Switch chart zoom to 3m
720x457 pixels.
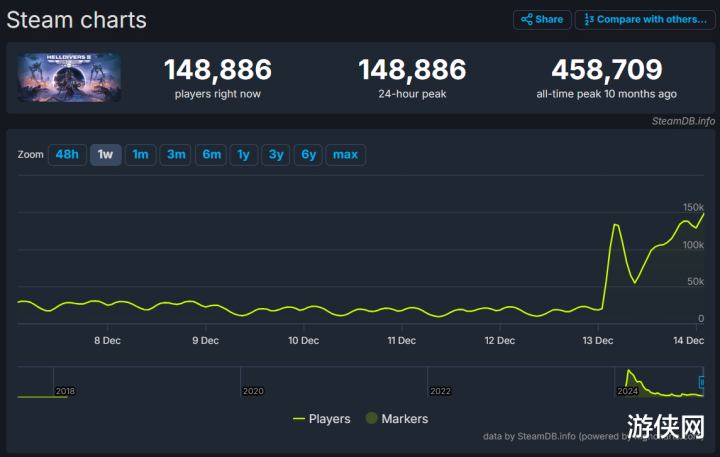(175, 155)
